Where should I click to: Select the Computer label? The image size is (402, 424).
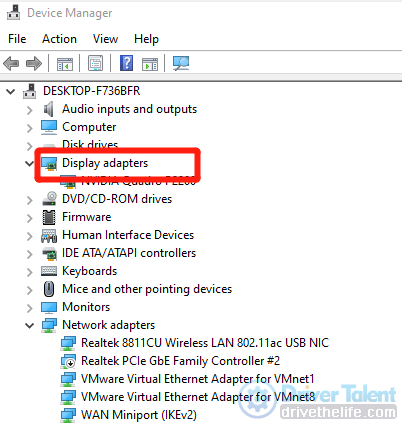89,127
